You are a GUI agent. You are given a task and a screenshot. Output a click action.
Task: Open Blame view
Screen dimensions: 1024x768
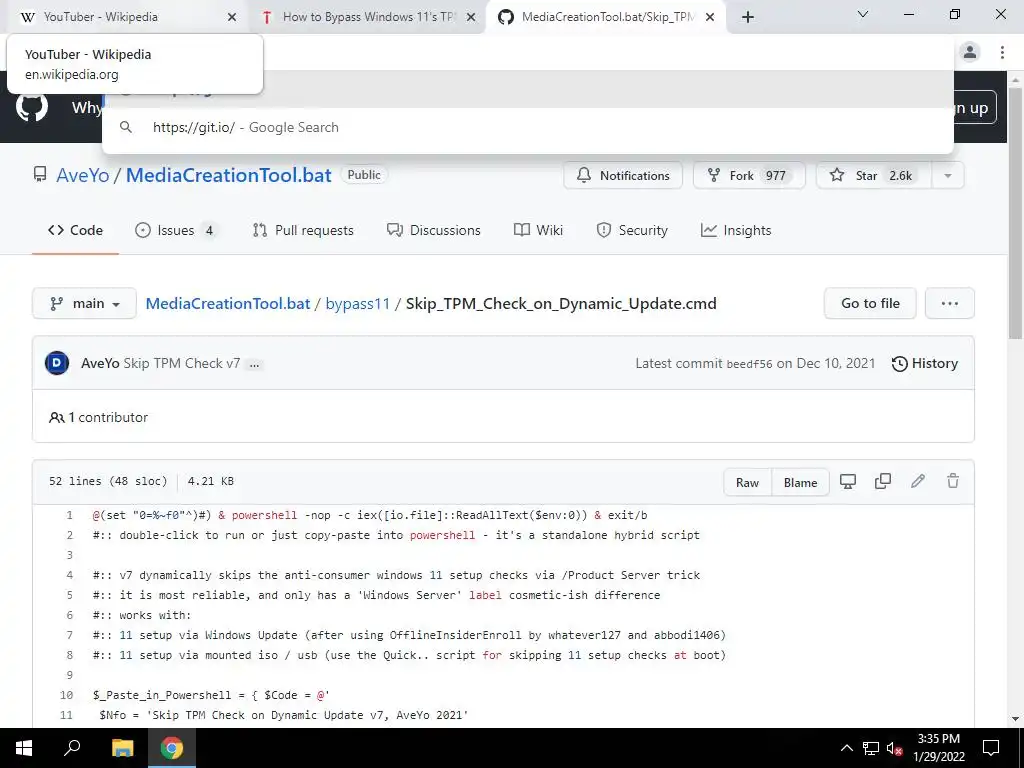click(800, 483)
